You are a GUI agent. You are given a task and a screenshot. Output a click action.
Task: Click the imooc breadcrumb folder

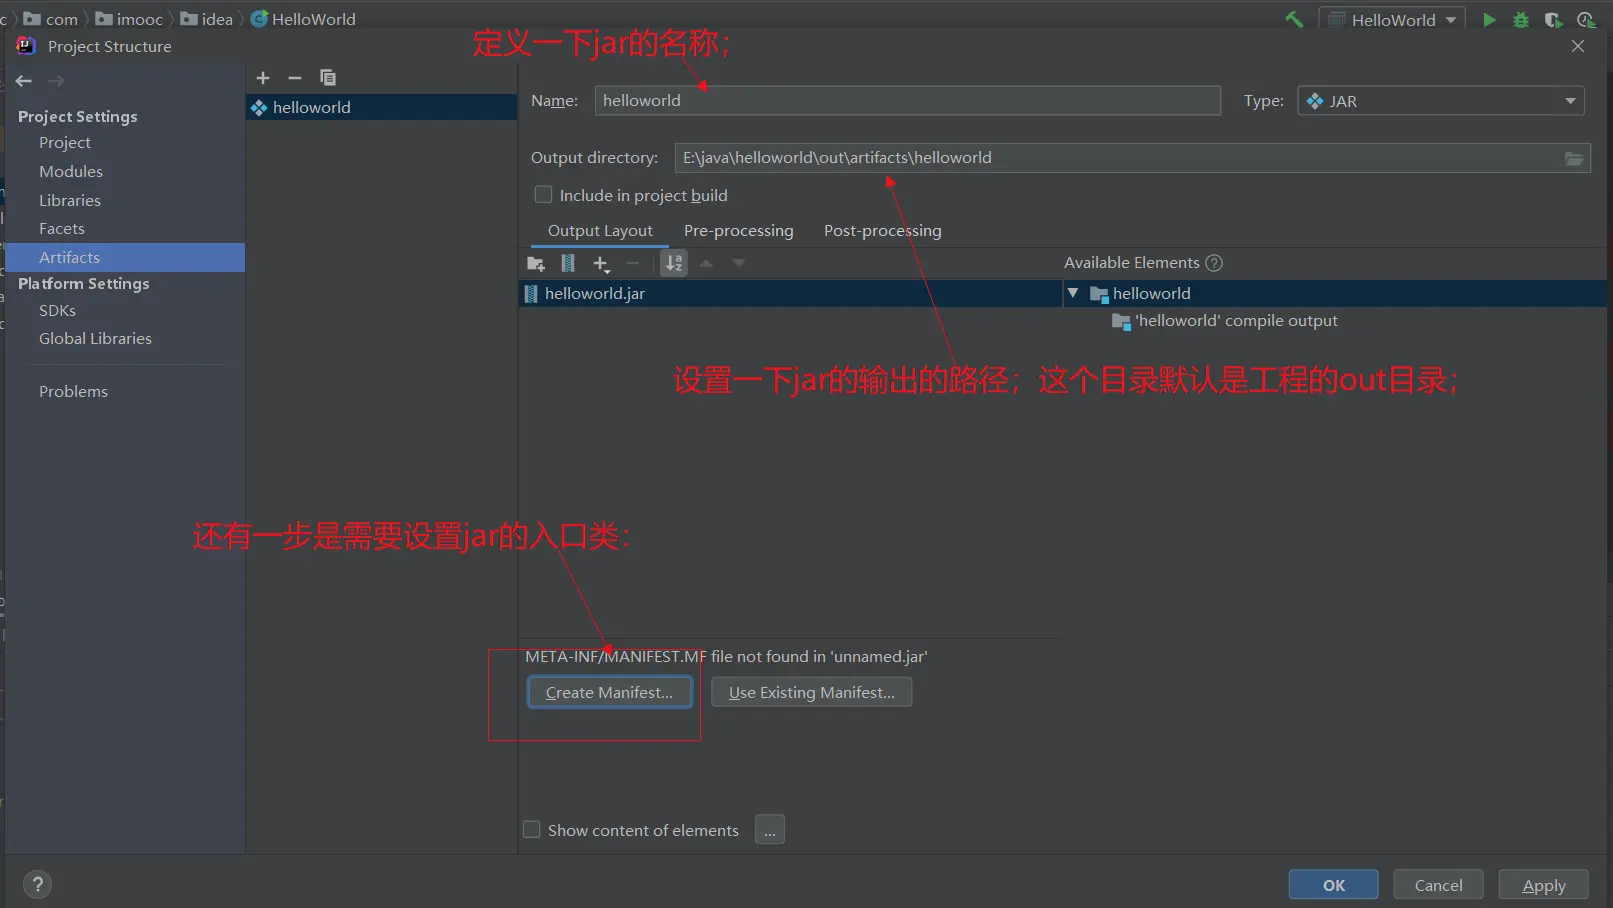[x=129, y=19]
